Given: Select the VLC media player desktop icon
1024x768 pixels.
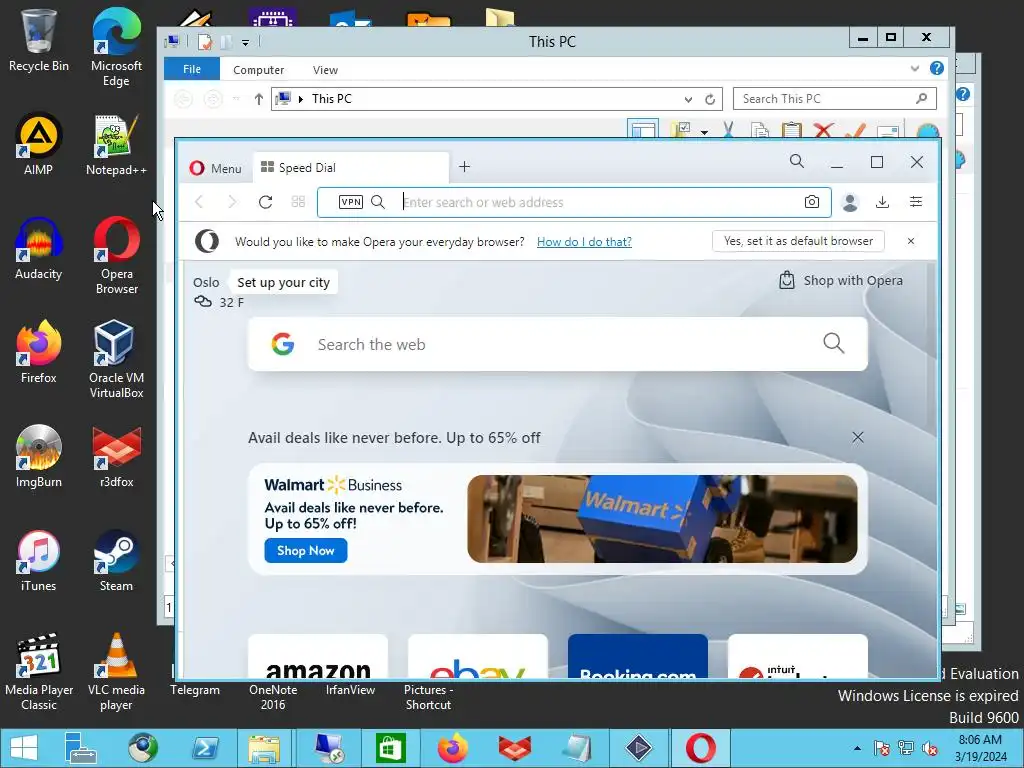Looking at the screenshot, I should (116, 671).
